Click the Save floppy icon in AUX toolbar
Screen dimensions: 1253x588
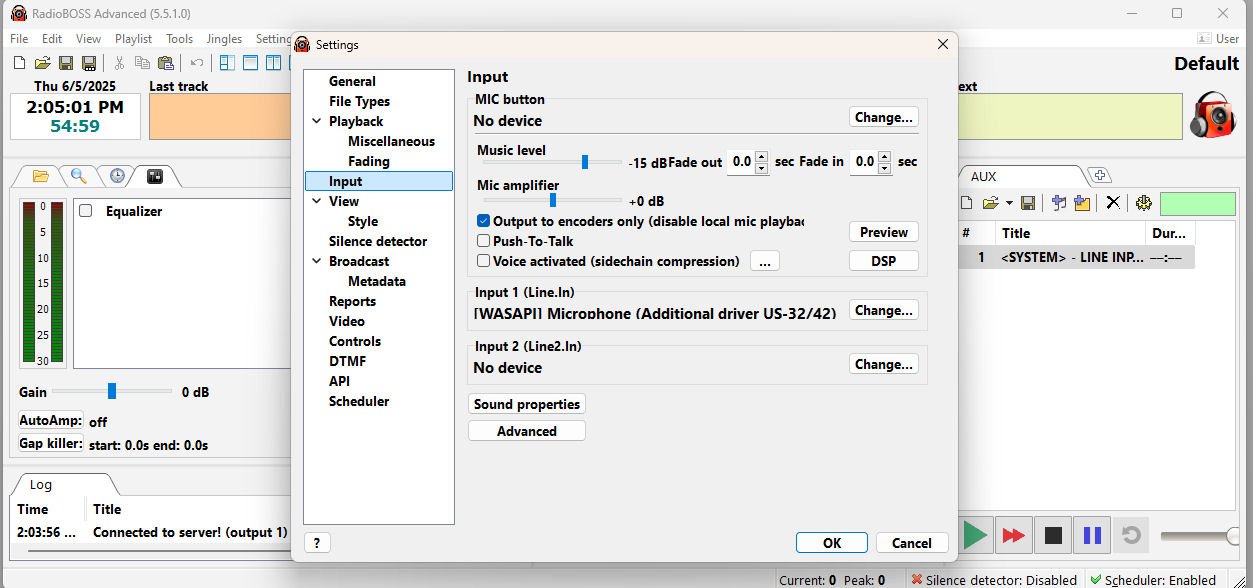click(x=1027, y=203)
